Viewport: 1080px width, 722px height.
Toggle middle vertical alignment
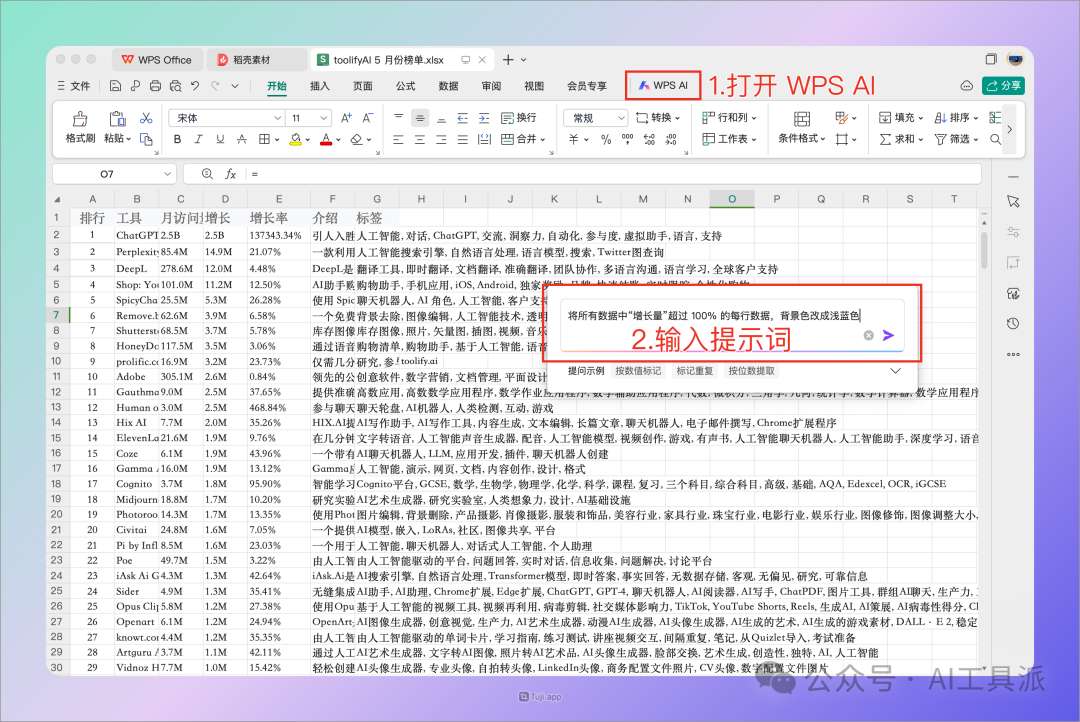pyautogui.click(x=420, y=118)
